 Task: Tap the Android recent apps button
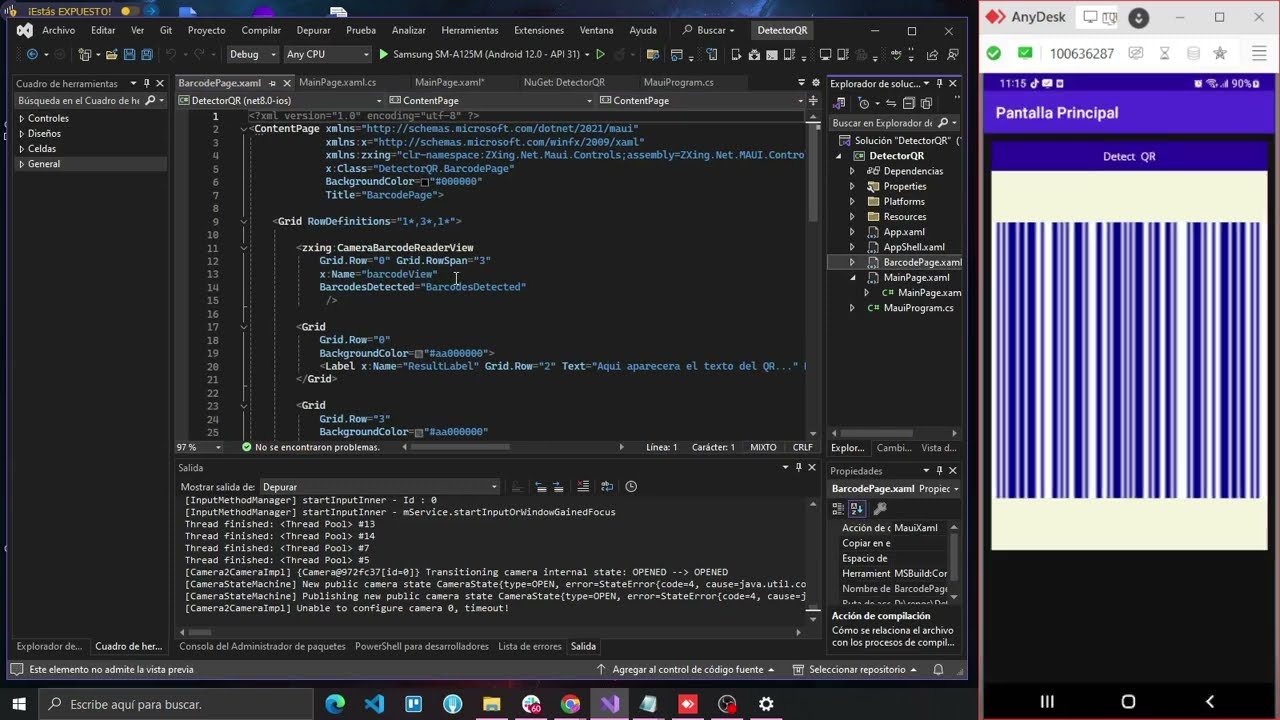tap(1047, 702)
